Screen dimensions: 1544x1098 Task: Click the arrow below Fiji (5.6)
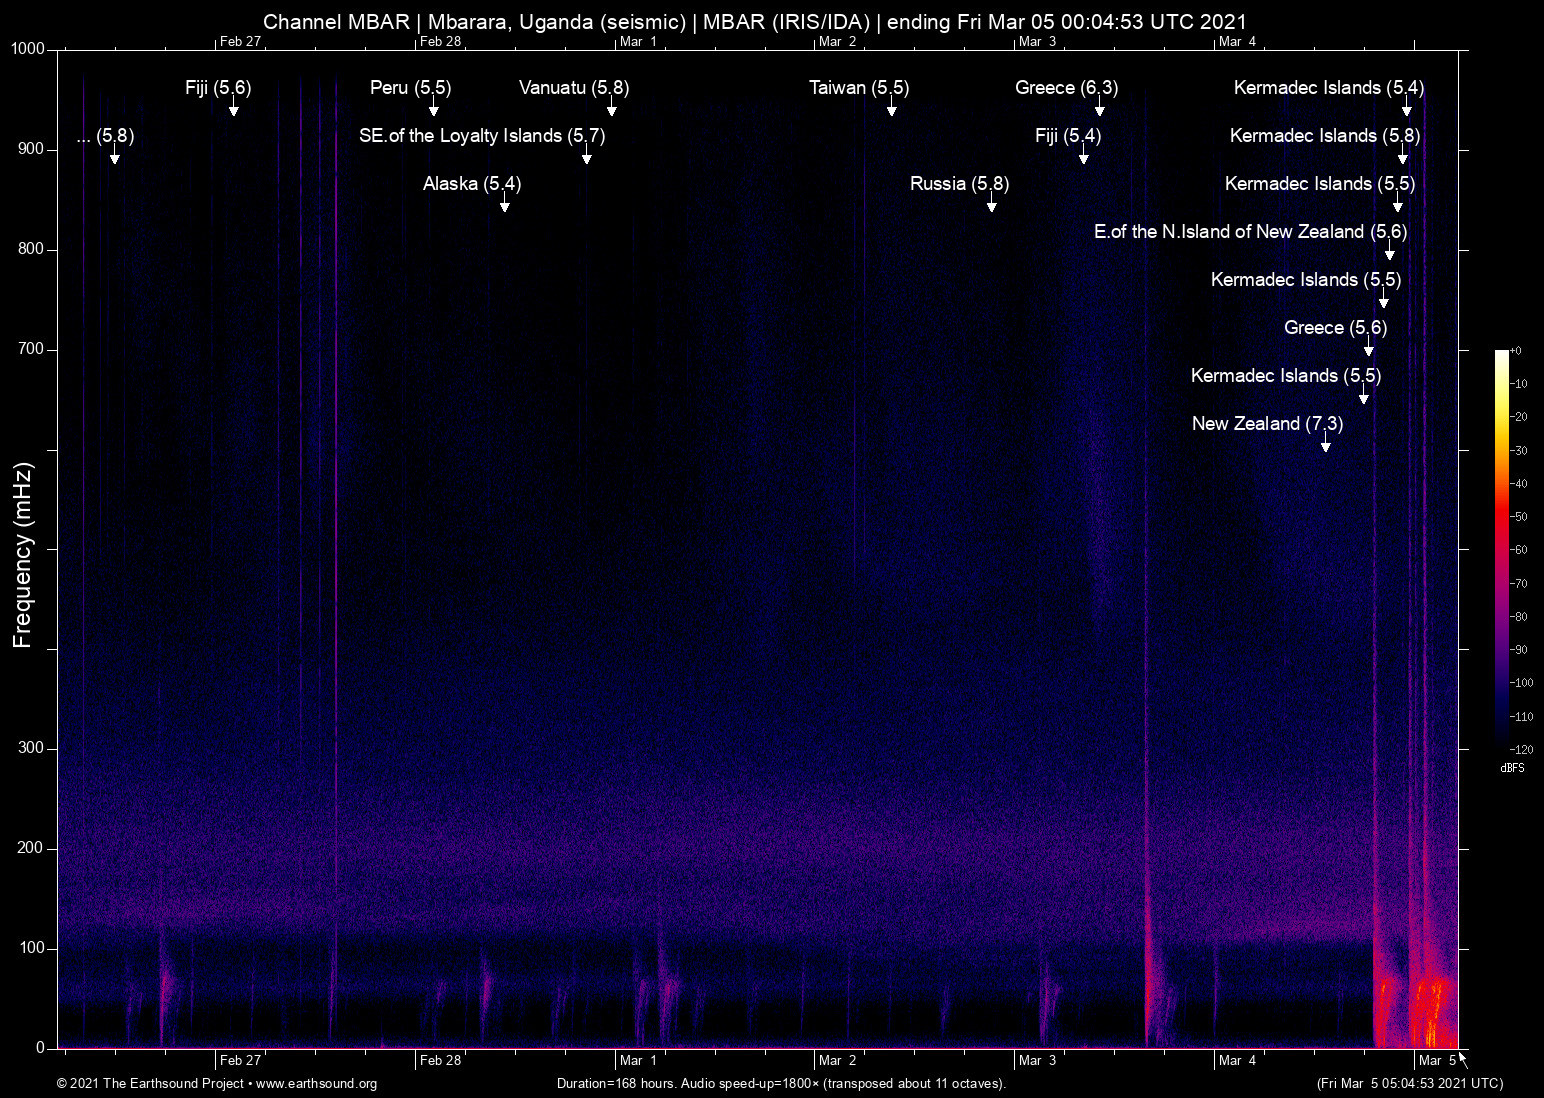pos(233,109)
